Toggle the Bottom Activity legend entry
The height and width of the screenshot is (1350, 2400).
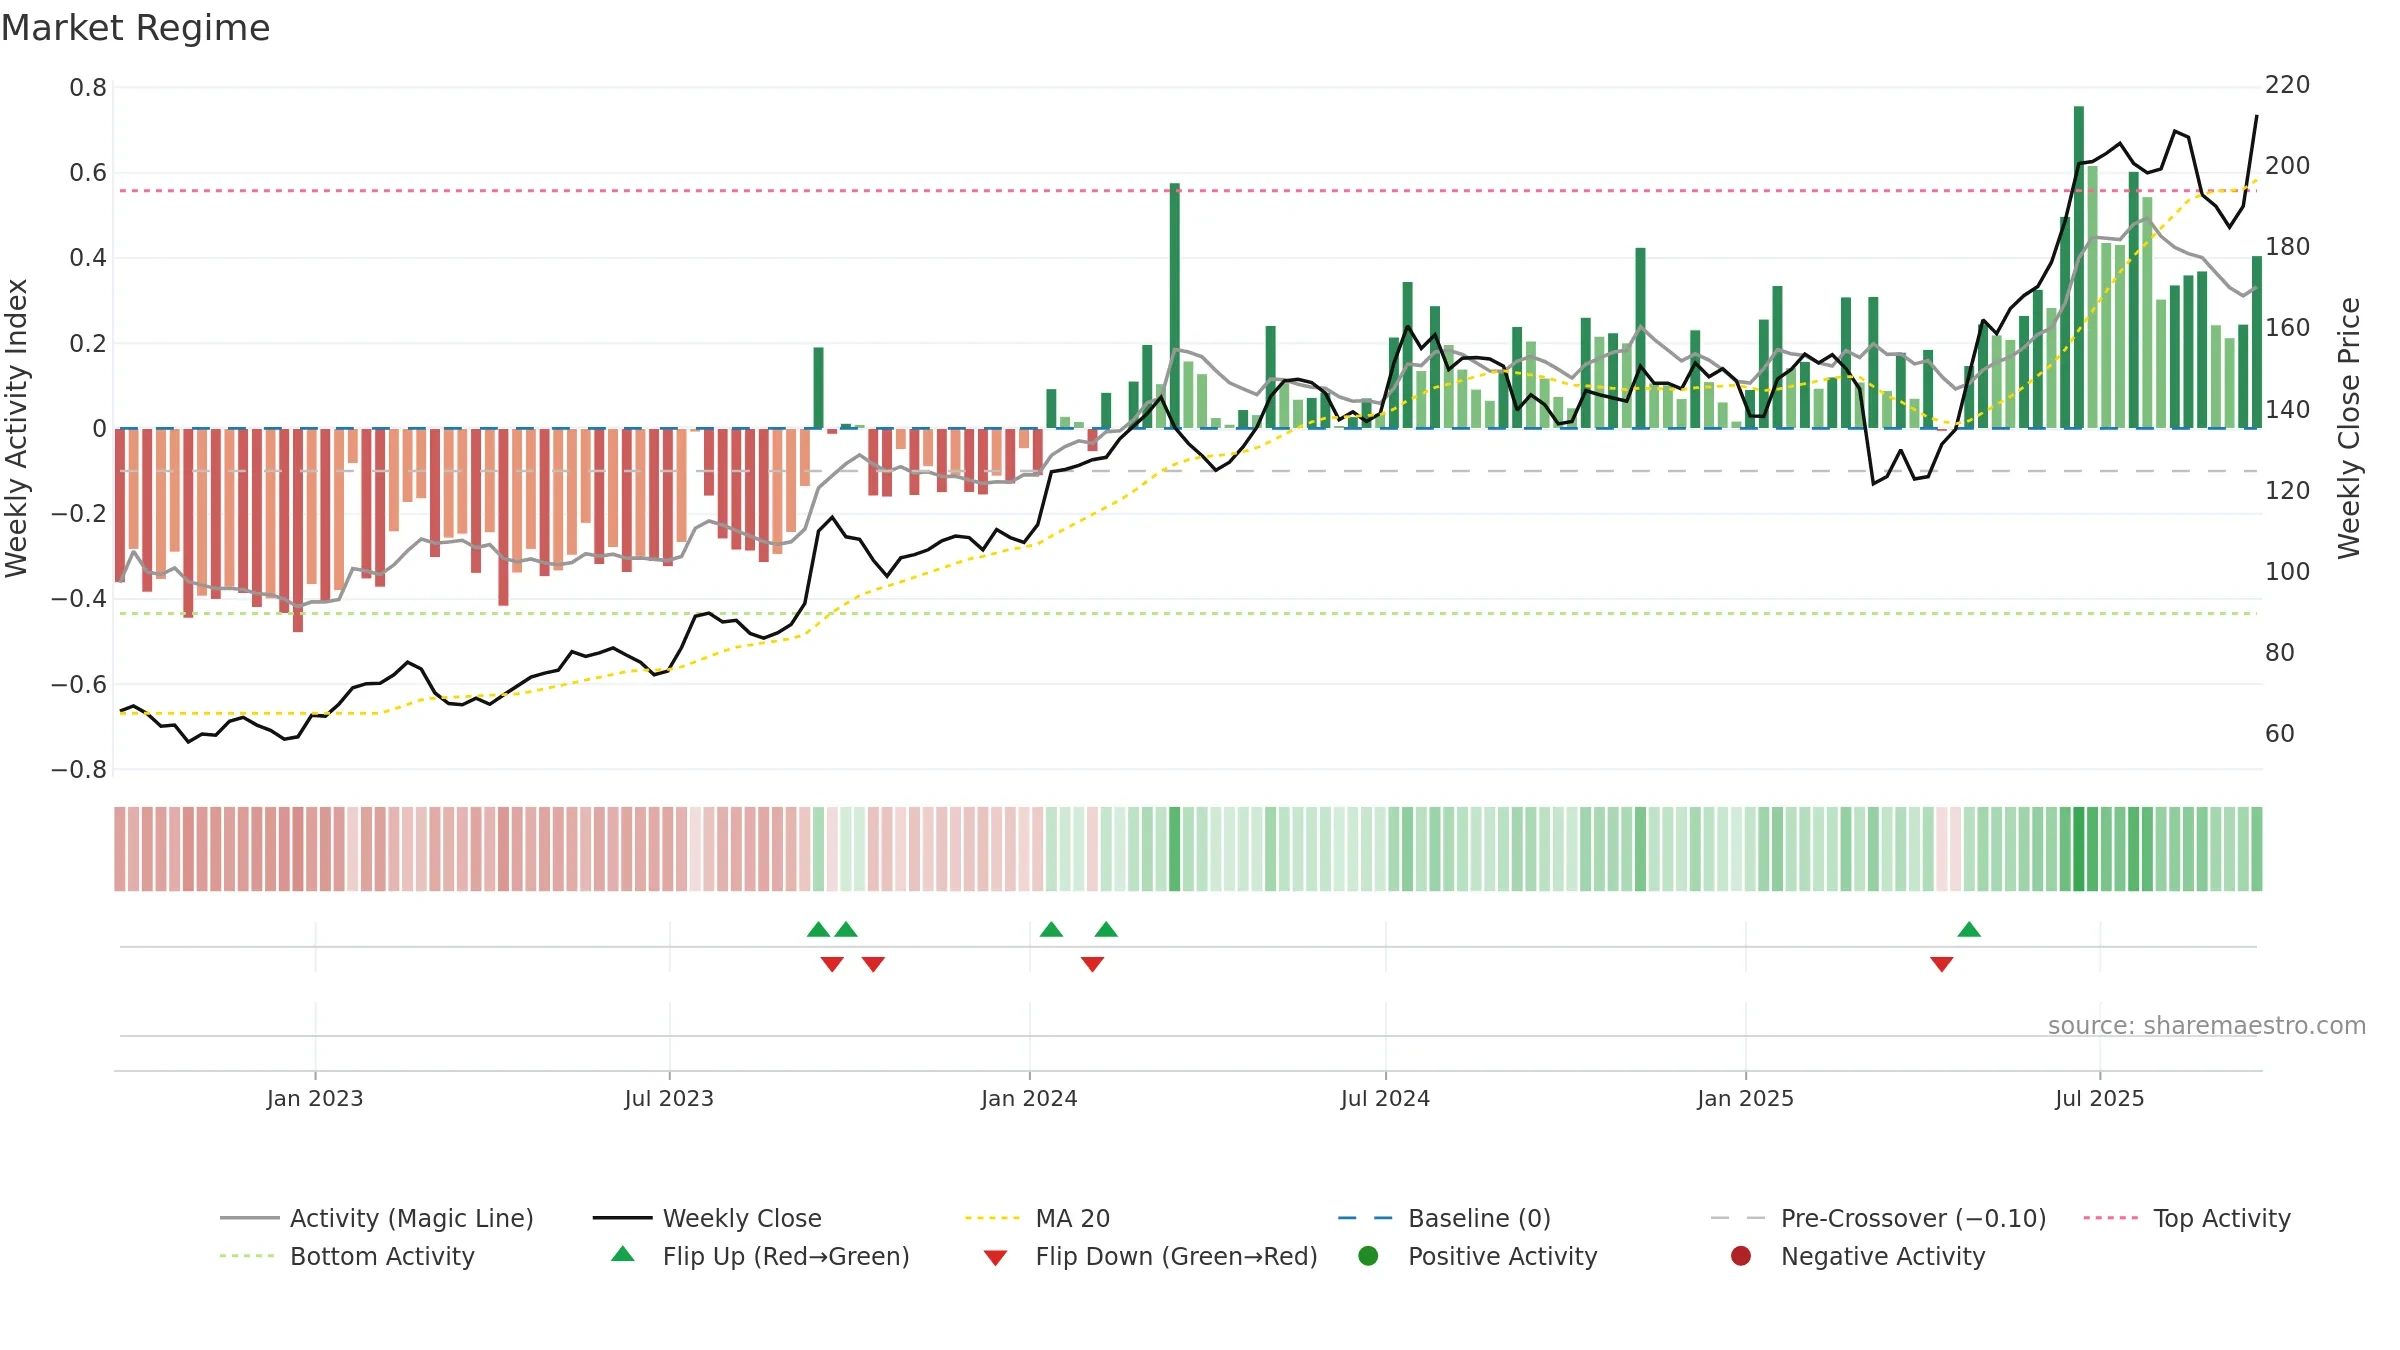pos(347,1256)
